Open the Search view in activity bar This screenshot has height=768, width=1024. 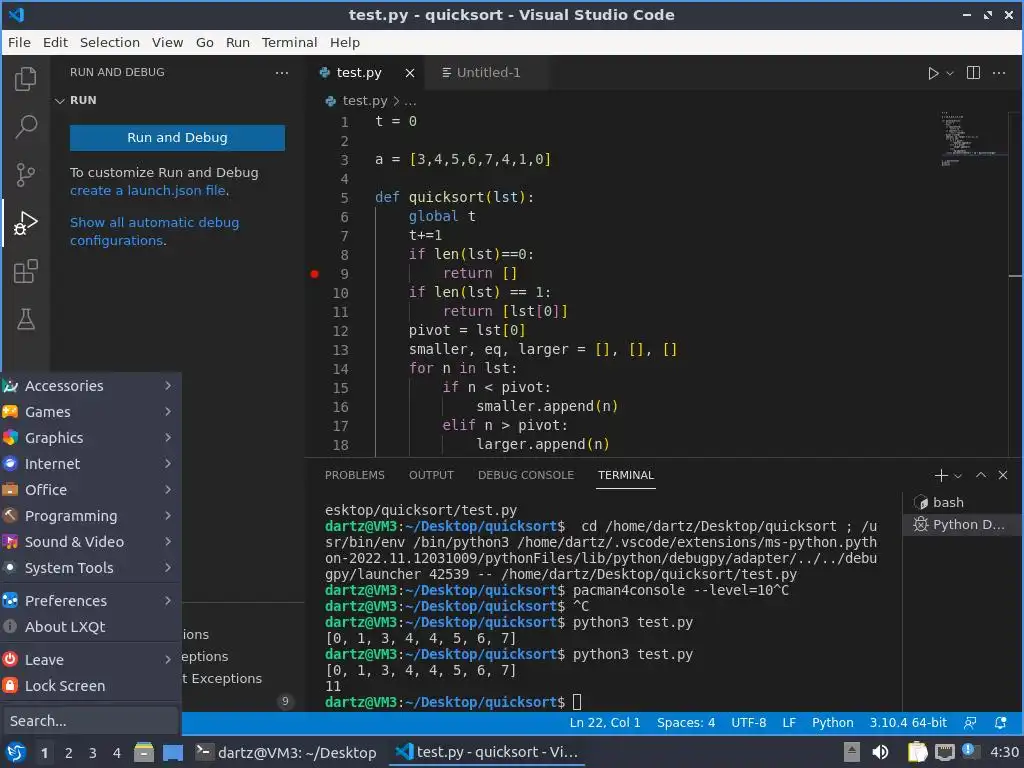pyautogui.click(x=25, y=127)
